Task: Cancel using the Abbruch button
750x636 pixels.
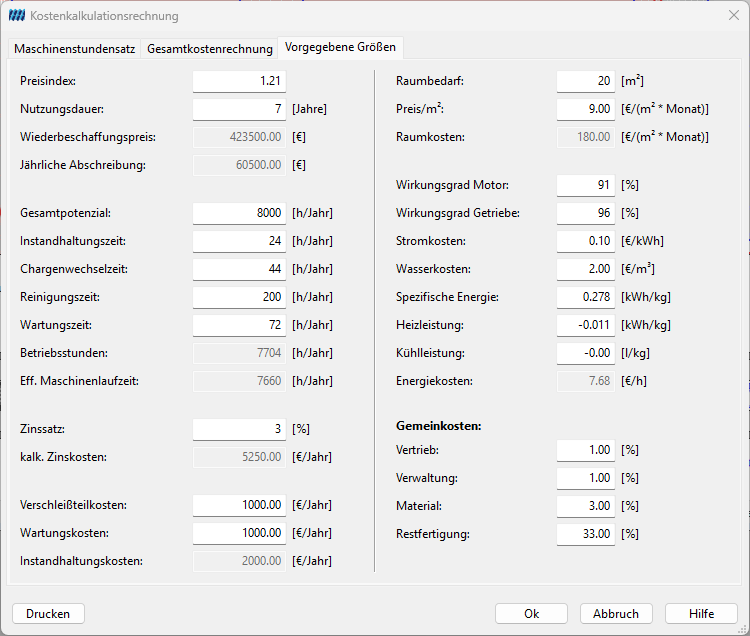Action: [x=616, y=614]
